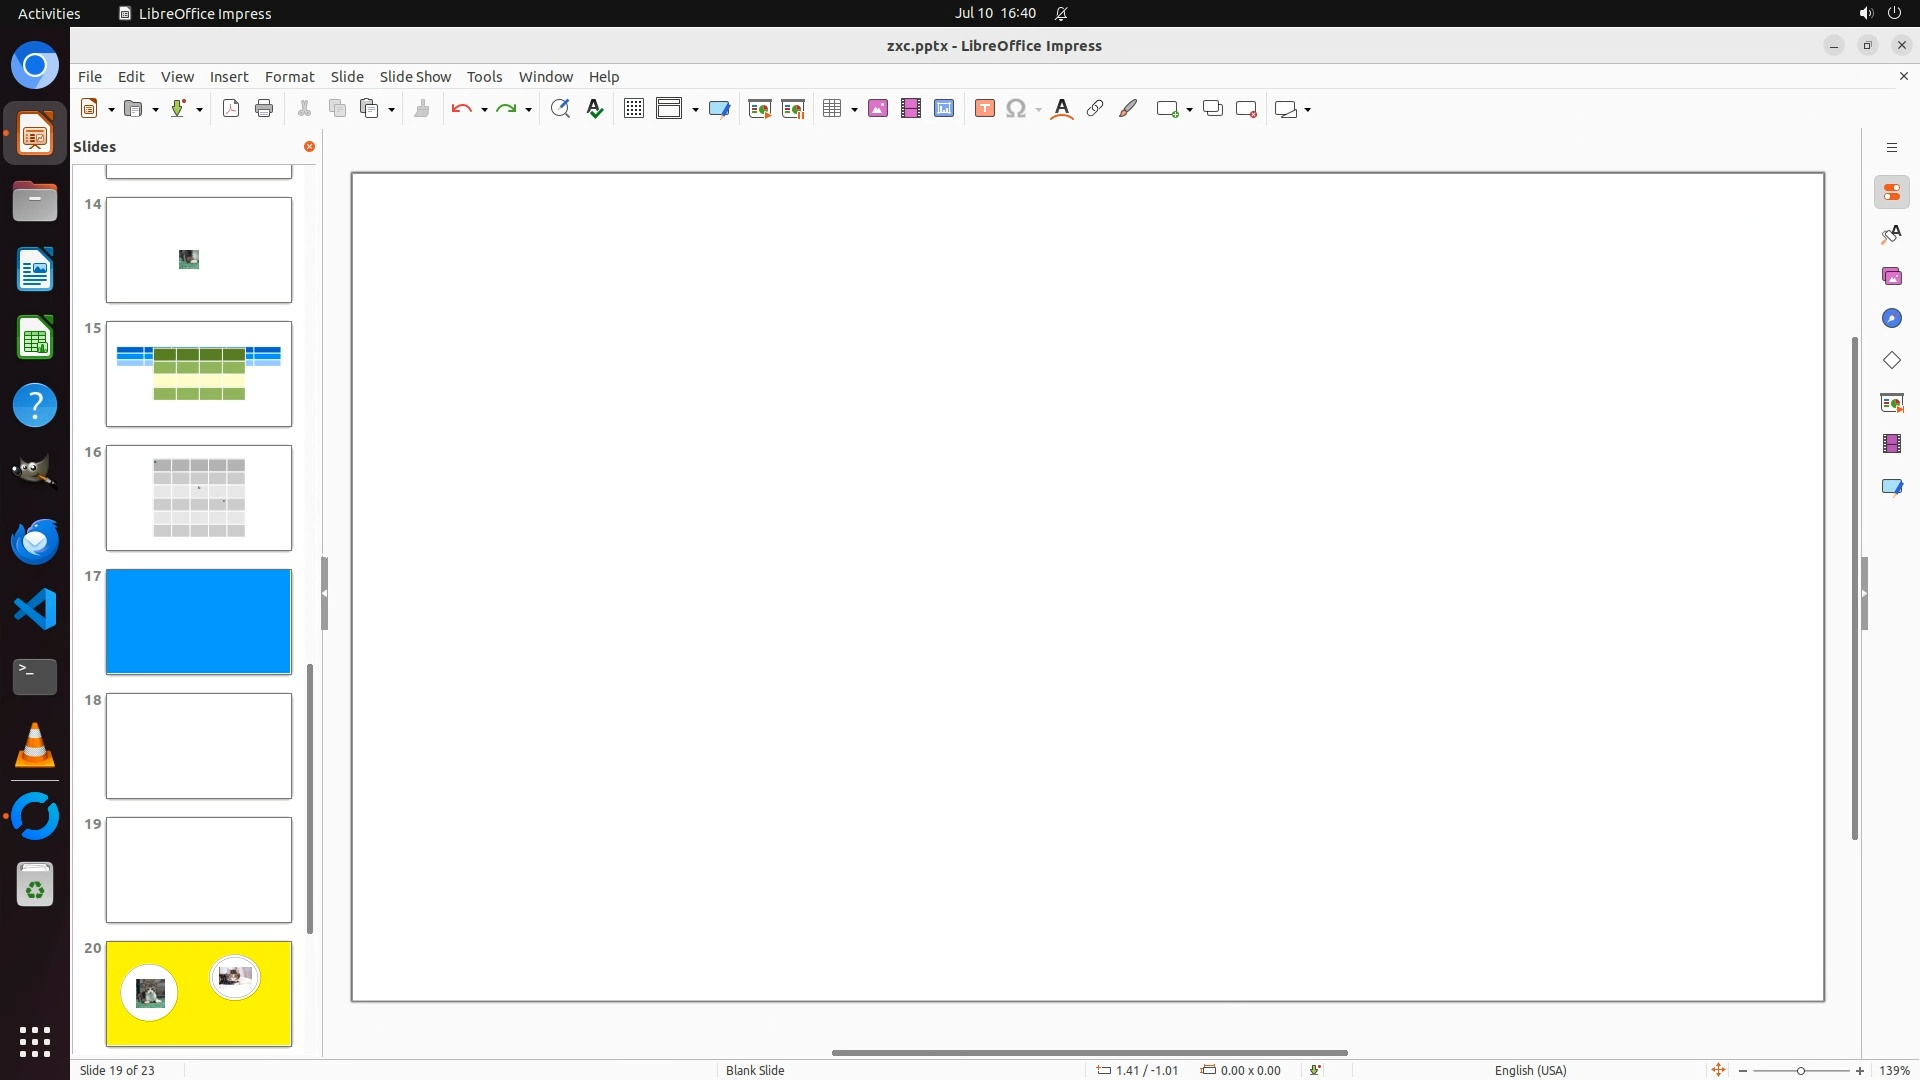Screen dimensions: 1920x1080
Task: Select the blue slide 17 thumbnail
Action: point(199,621)
